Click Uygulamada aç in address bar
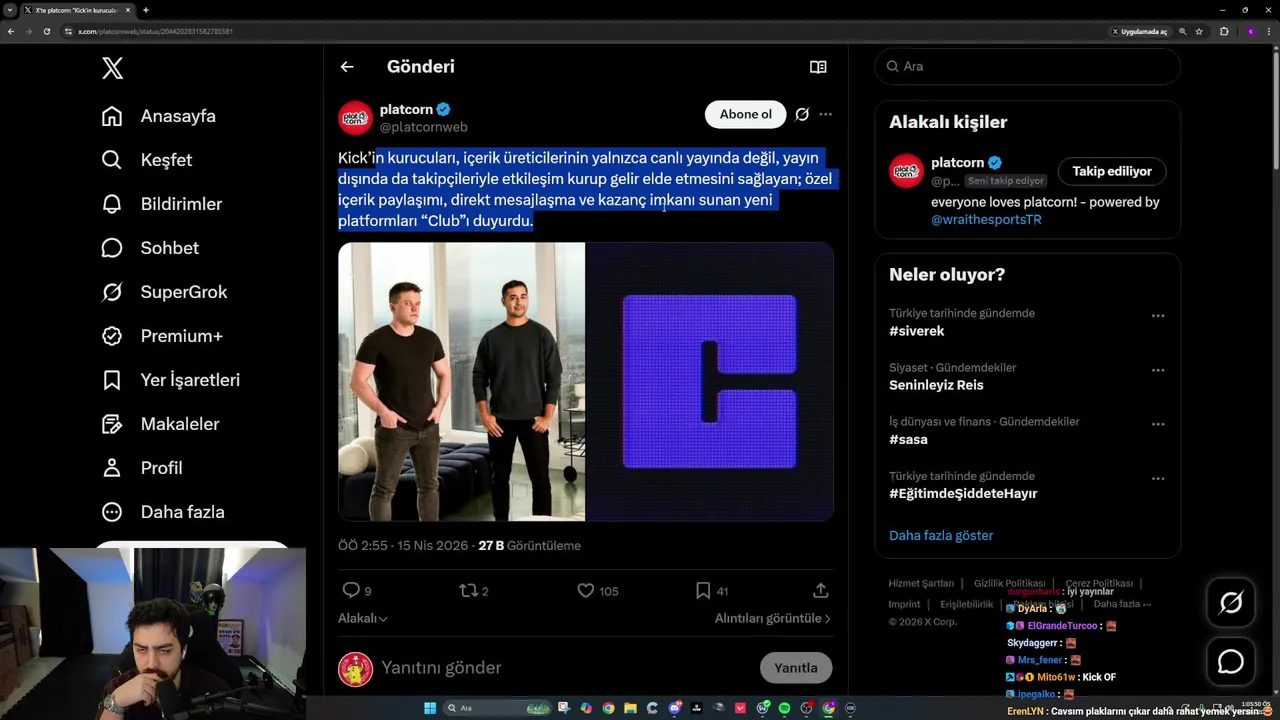This screenshot has width=1280, height=720. coord(1140,32)
